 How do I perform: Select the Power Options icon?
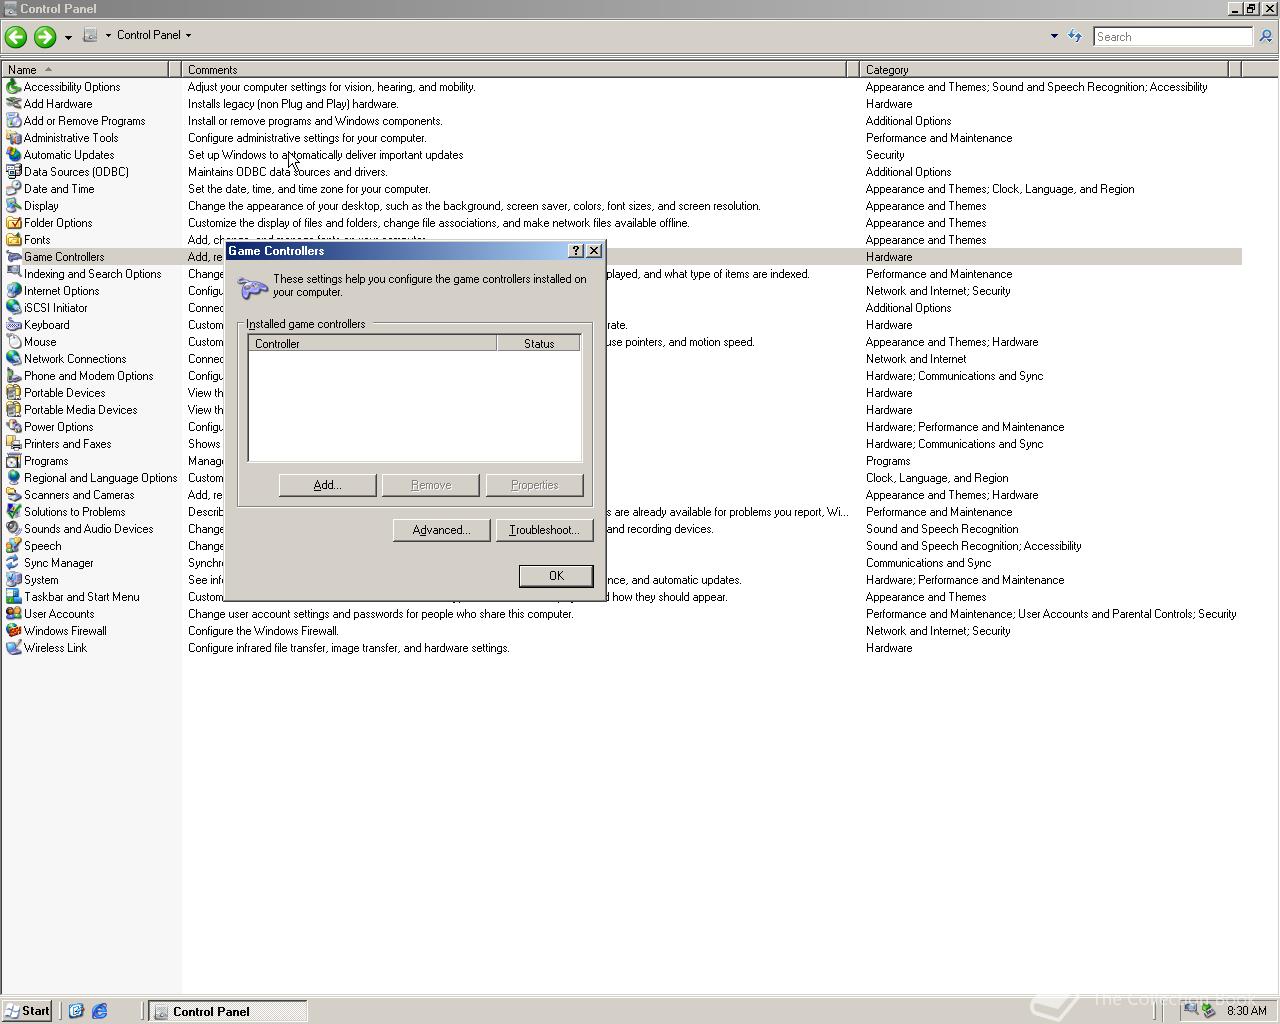coord(13,427)
